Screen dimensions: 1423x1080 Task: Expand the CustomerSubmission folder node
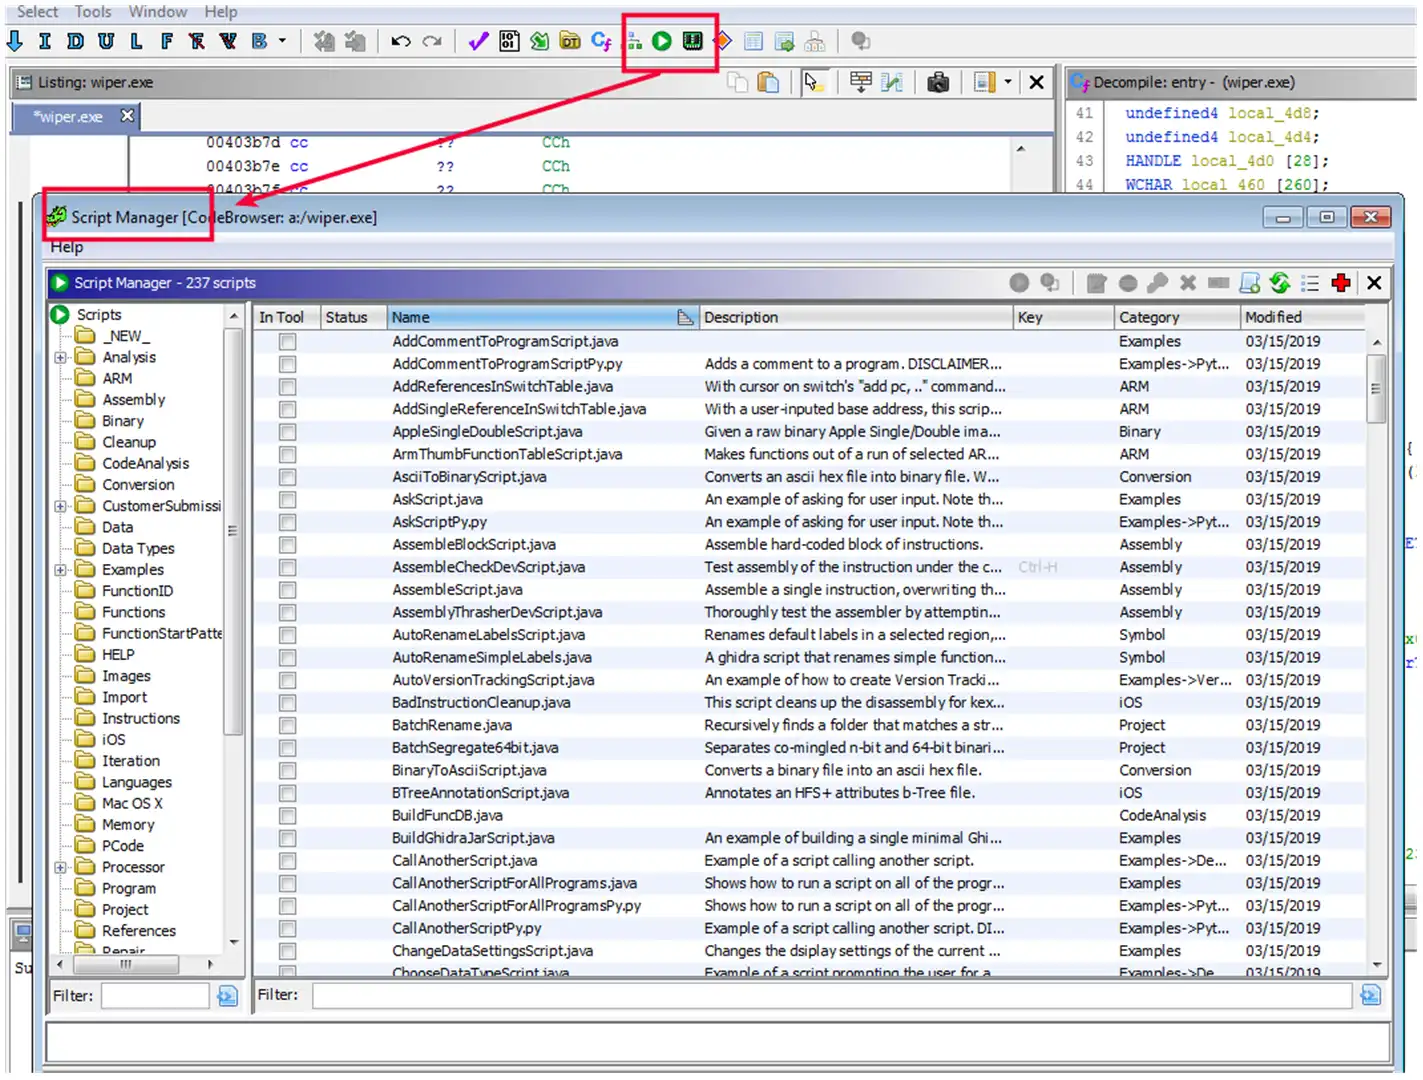[61, 506]
